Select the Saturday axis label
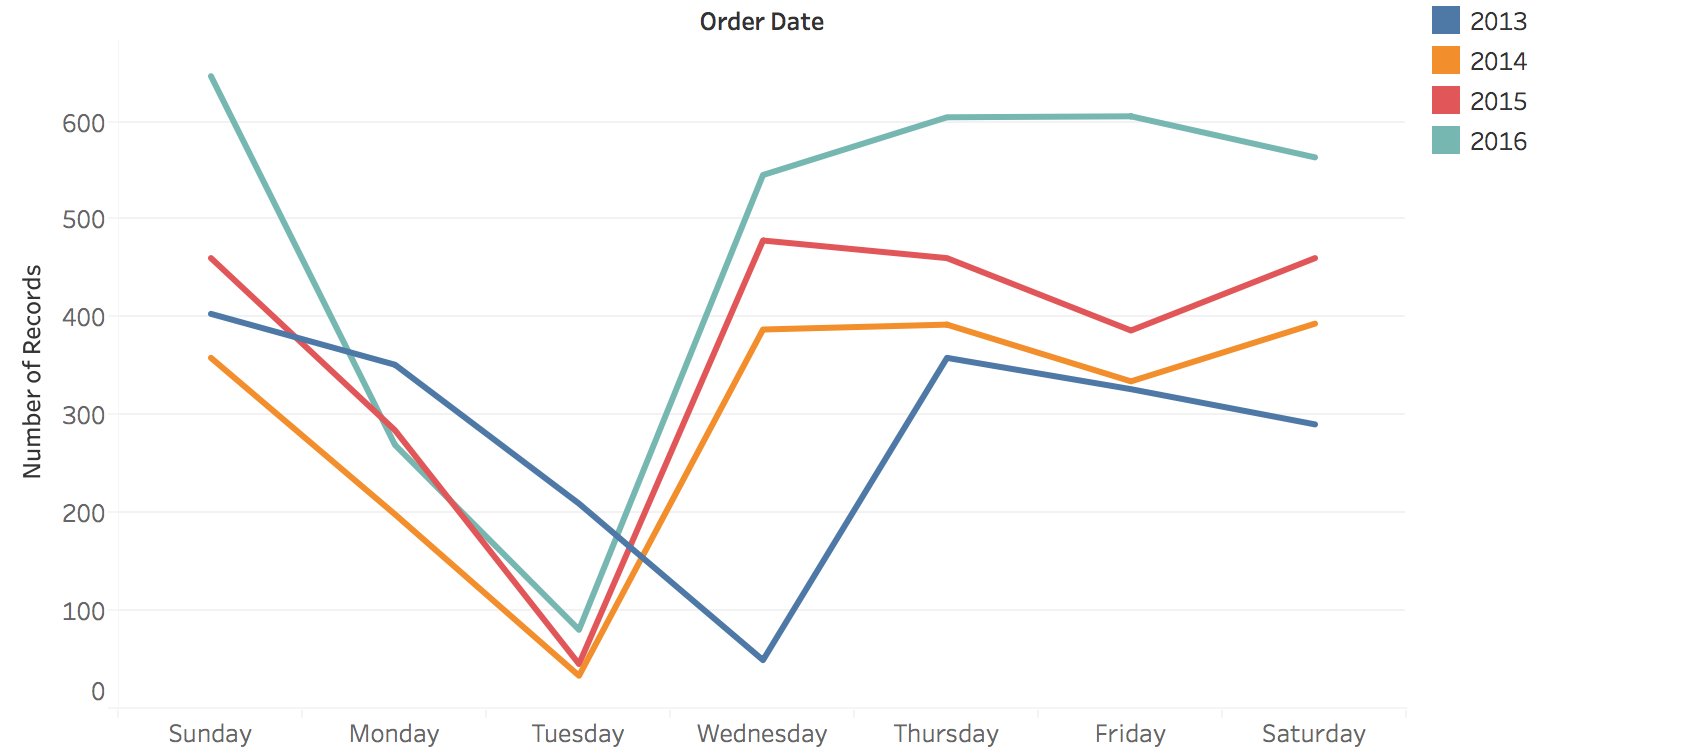This screenshot has height=750, width=1706. coord(1314,733)
